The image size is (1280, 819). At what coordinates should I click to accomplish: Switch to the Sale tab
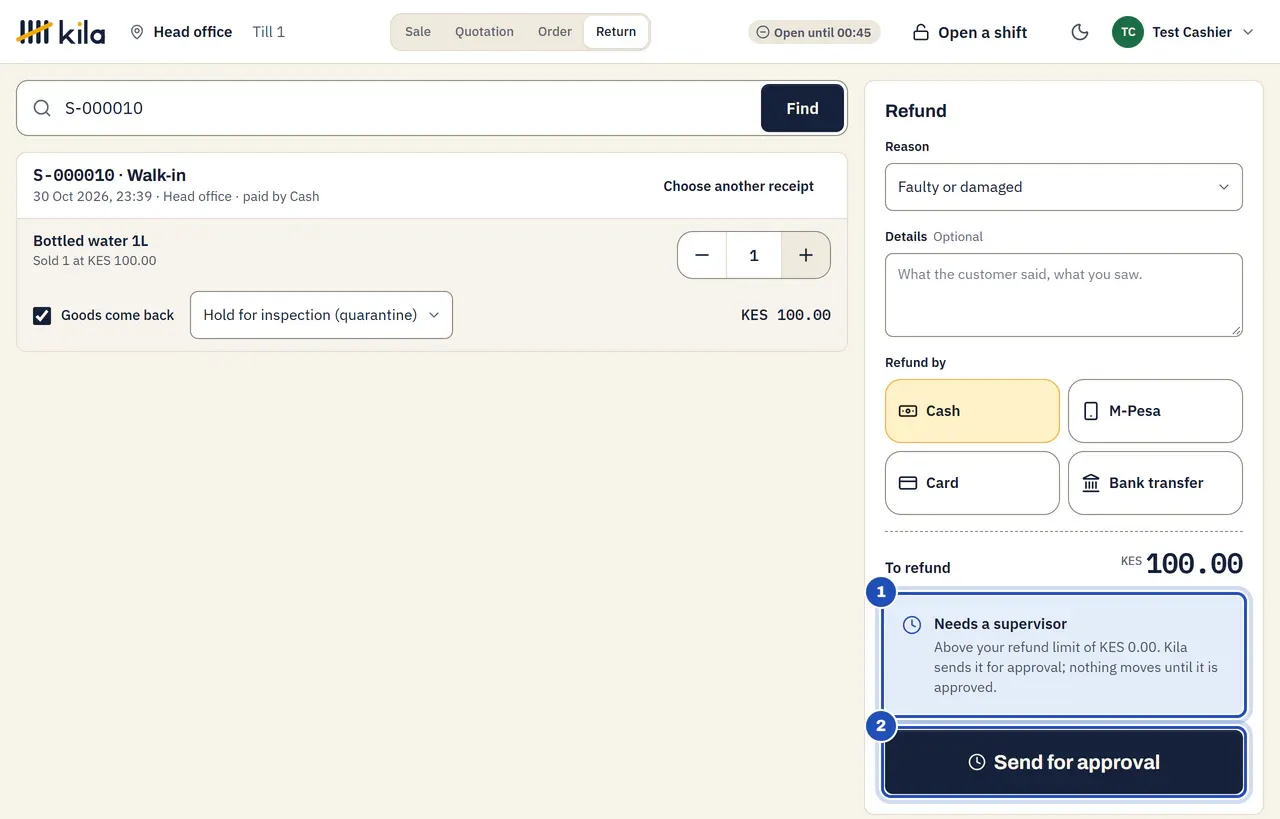tap(418, 32)
